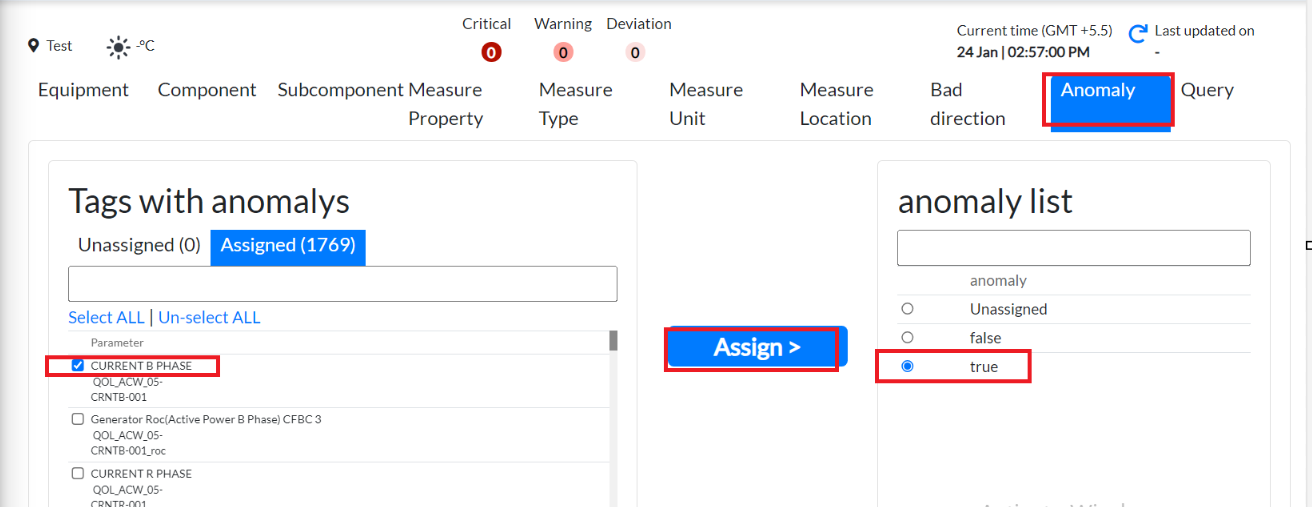This screenshot has height=507, width=1312.
Task: Switch to the Unassigned (0) tab
Action: [139, 245]
